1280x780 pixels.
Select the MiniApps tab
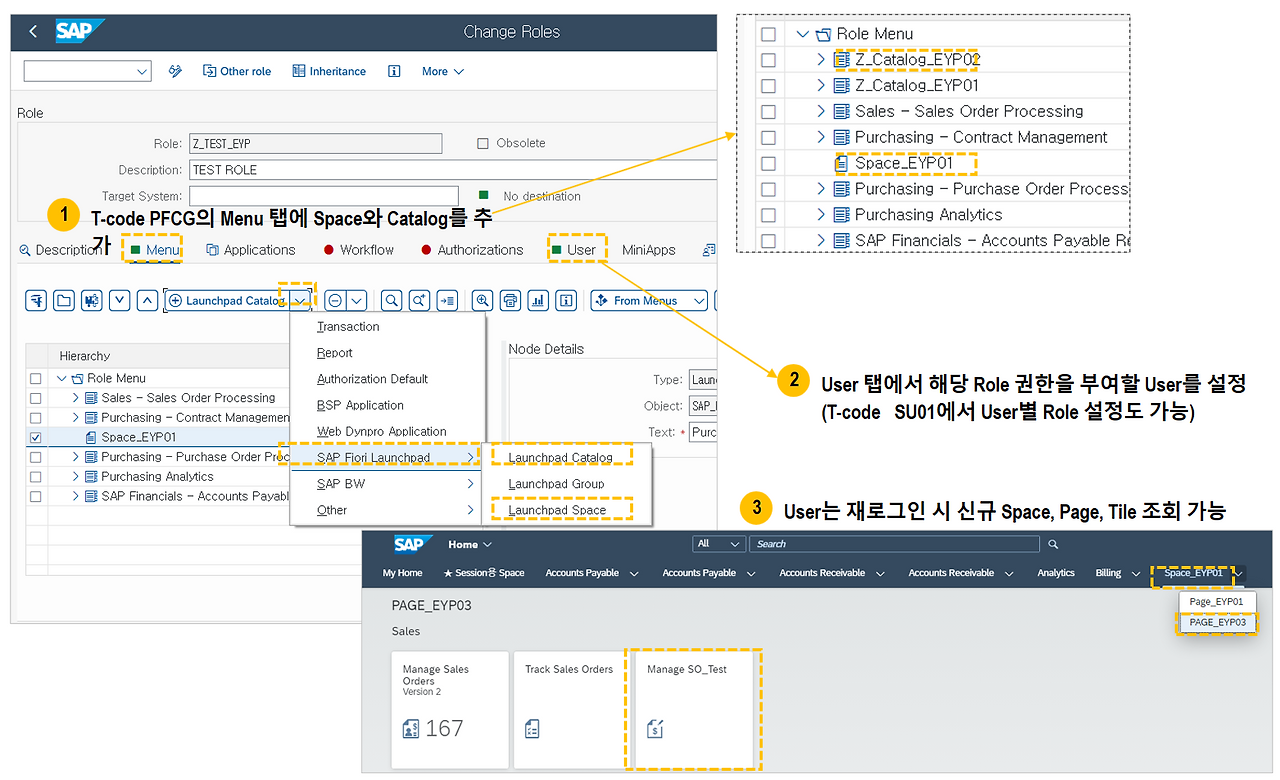click(649, 250)
